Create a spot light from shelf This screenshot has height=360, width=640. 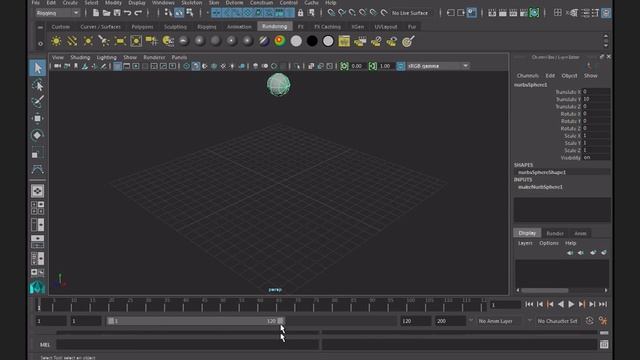(x=104, y=41)
